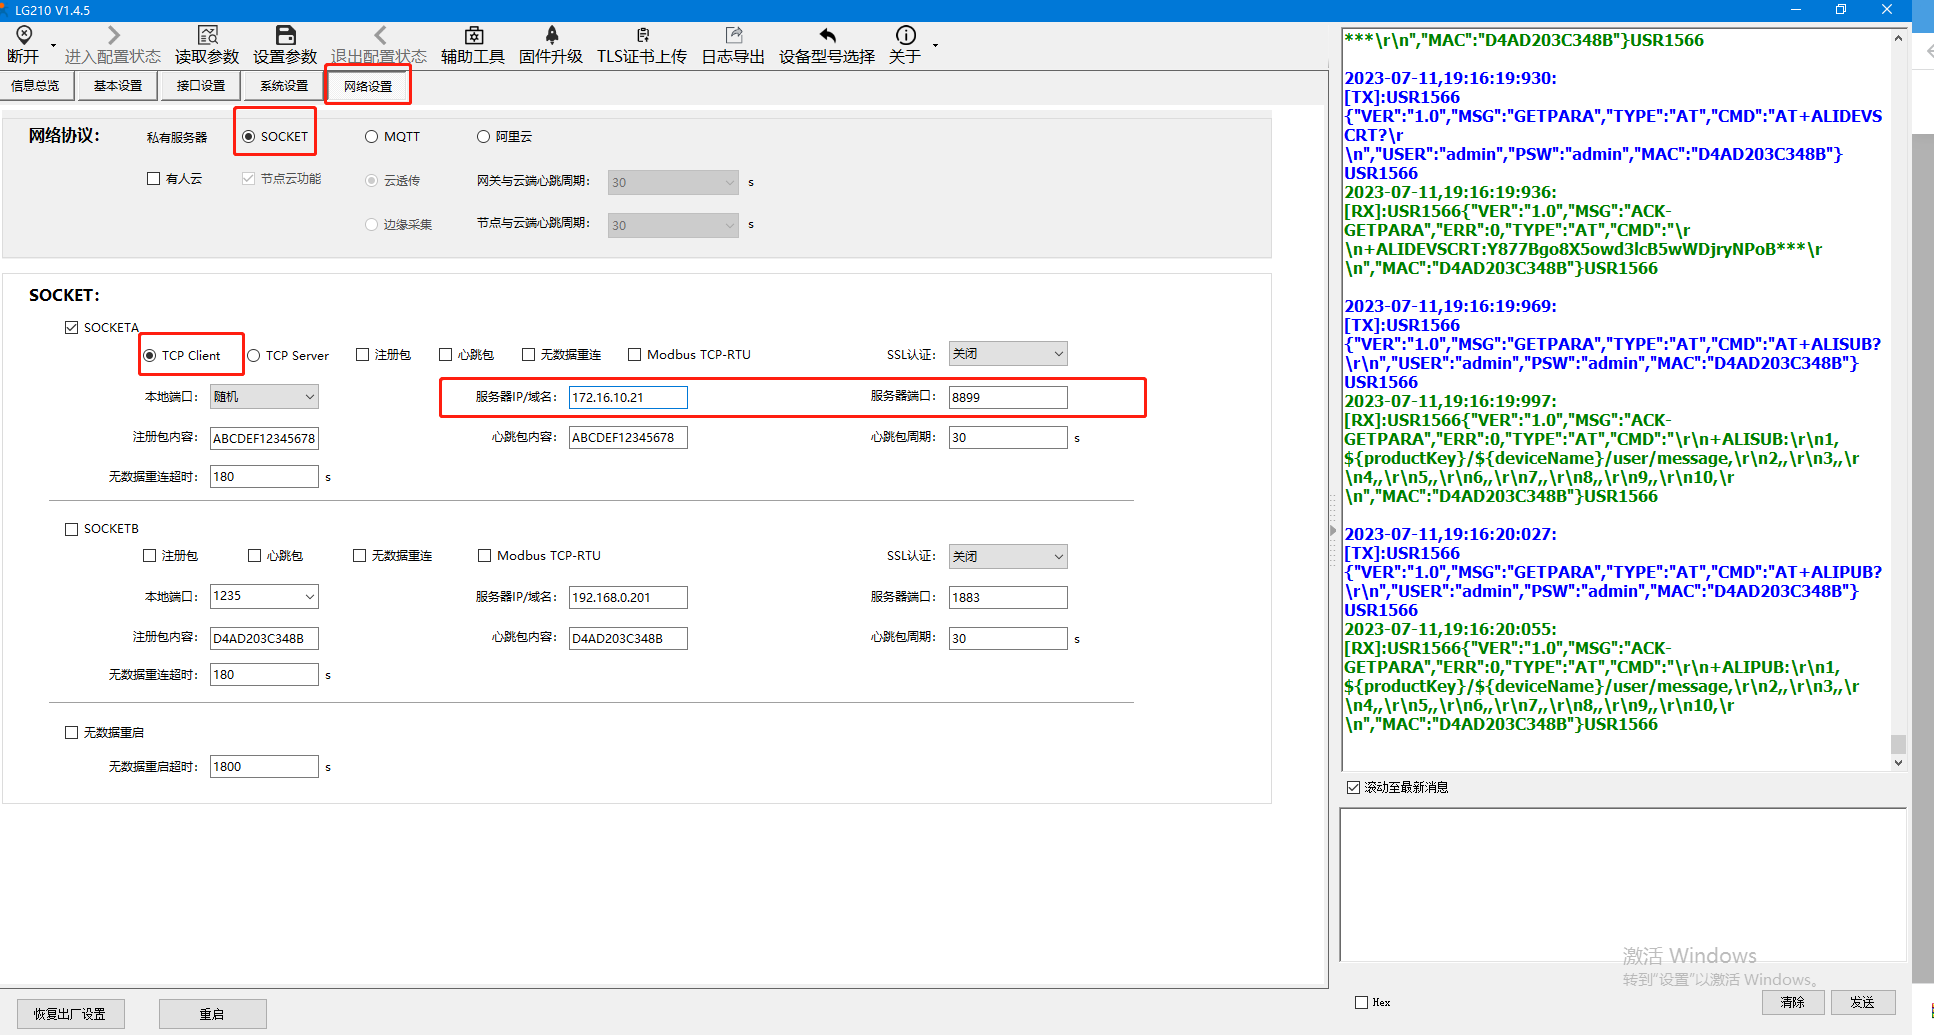Click log scrollbar down arrow
This screenshot has height=1035, width=1934.
[x=1898, y=762]
